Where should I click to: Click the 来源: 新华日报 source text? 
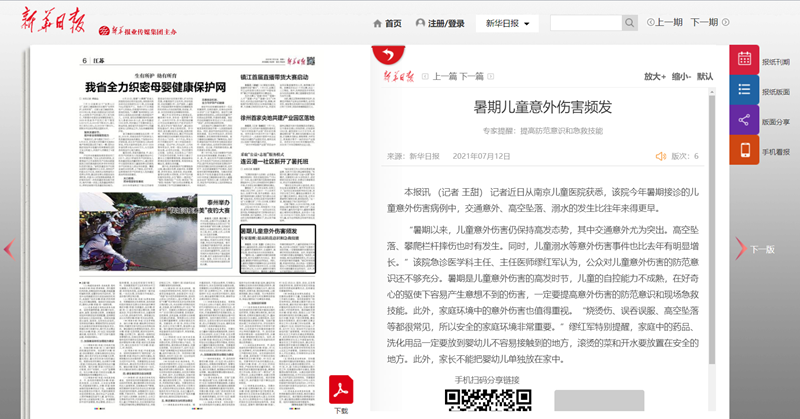pyautogui.click(x=413, y=156)
